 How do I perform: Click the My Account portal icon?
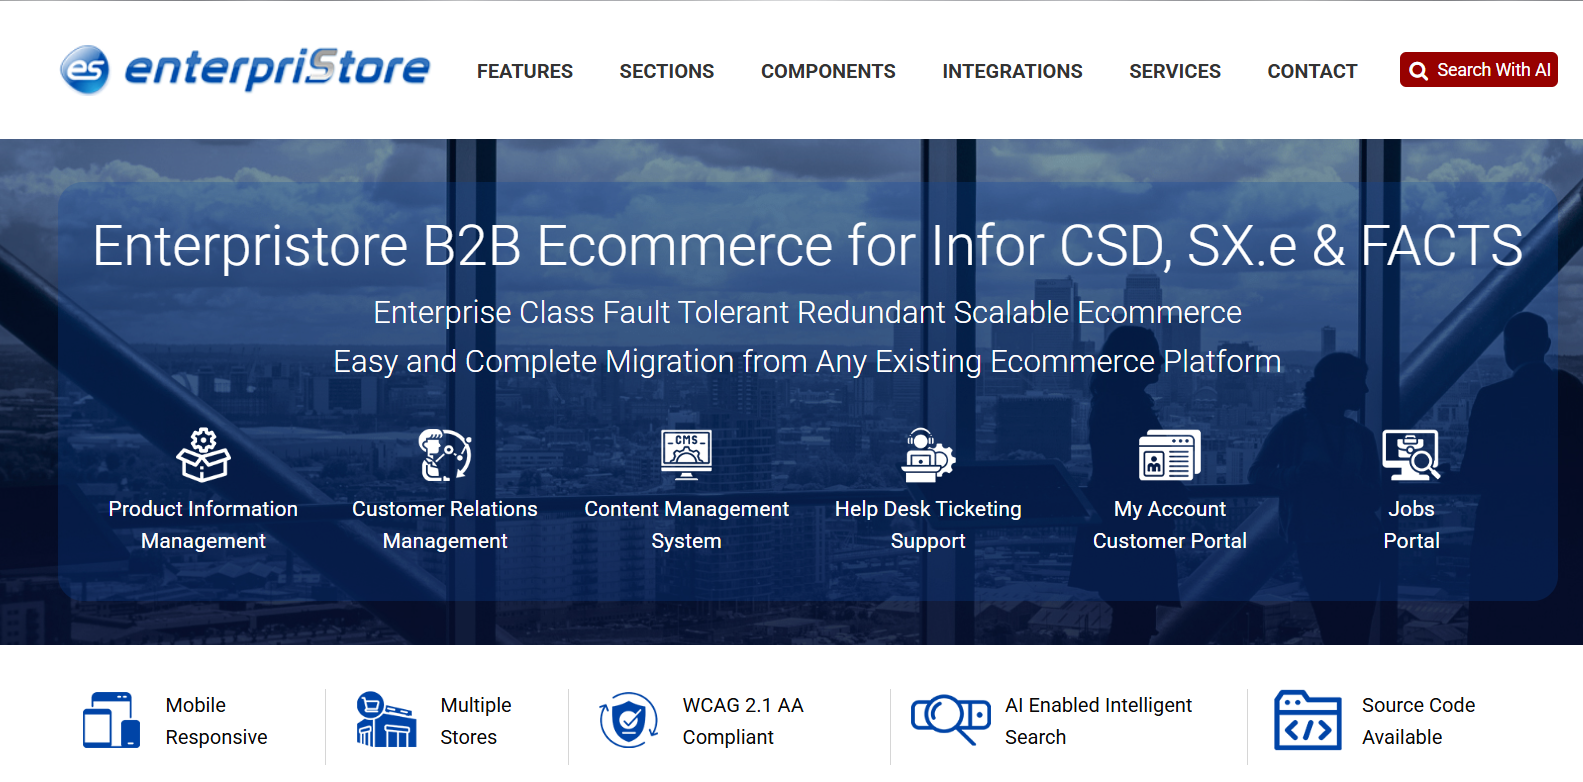(x=1170, y=455)
